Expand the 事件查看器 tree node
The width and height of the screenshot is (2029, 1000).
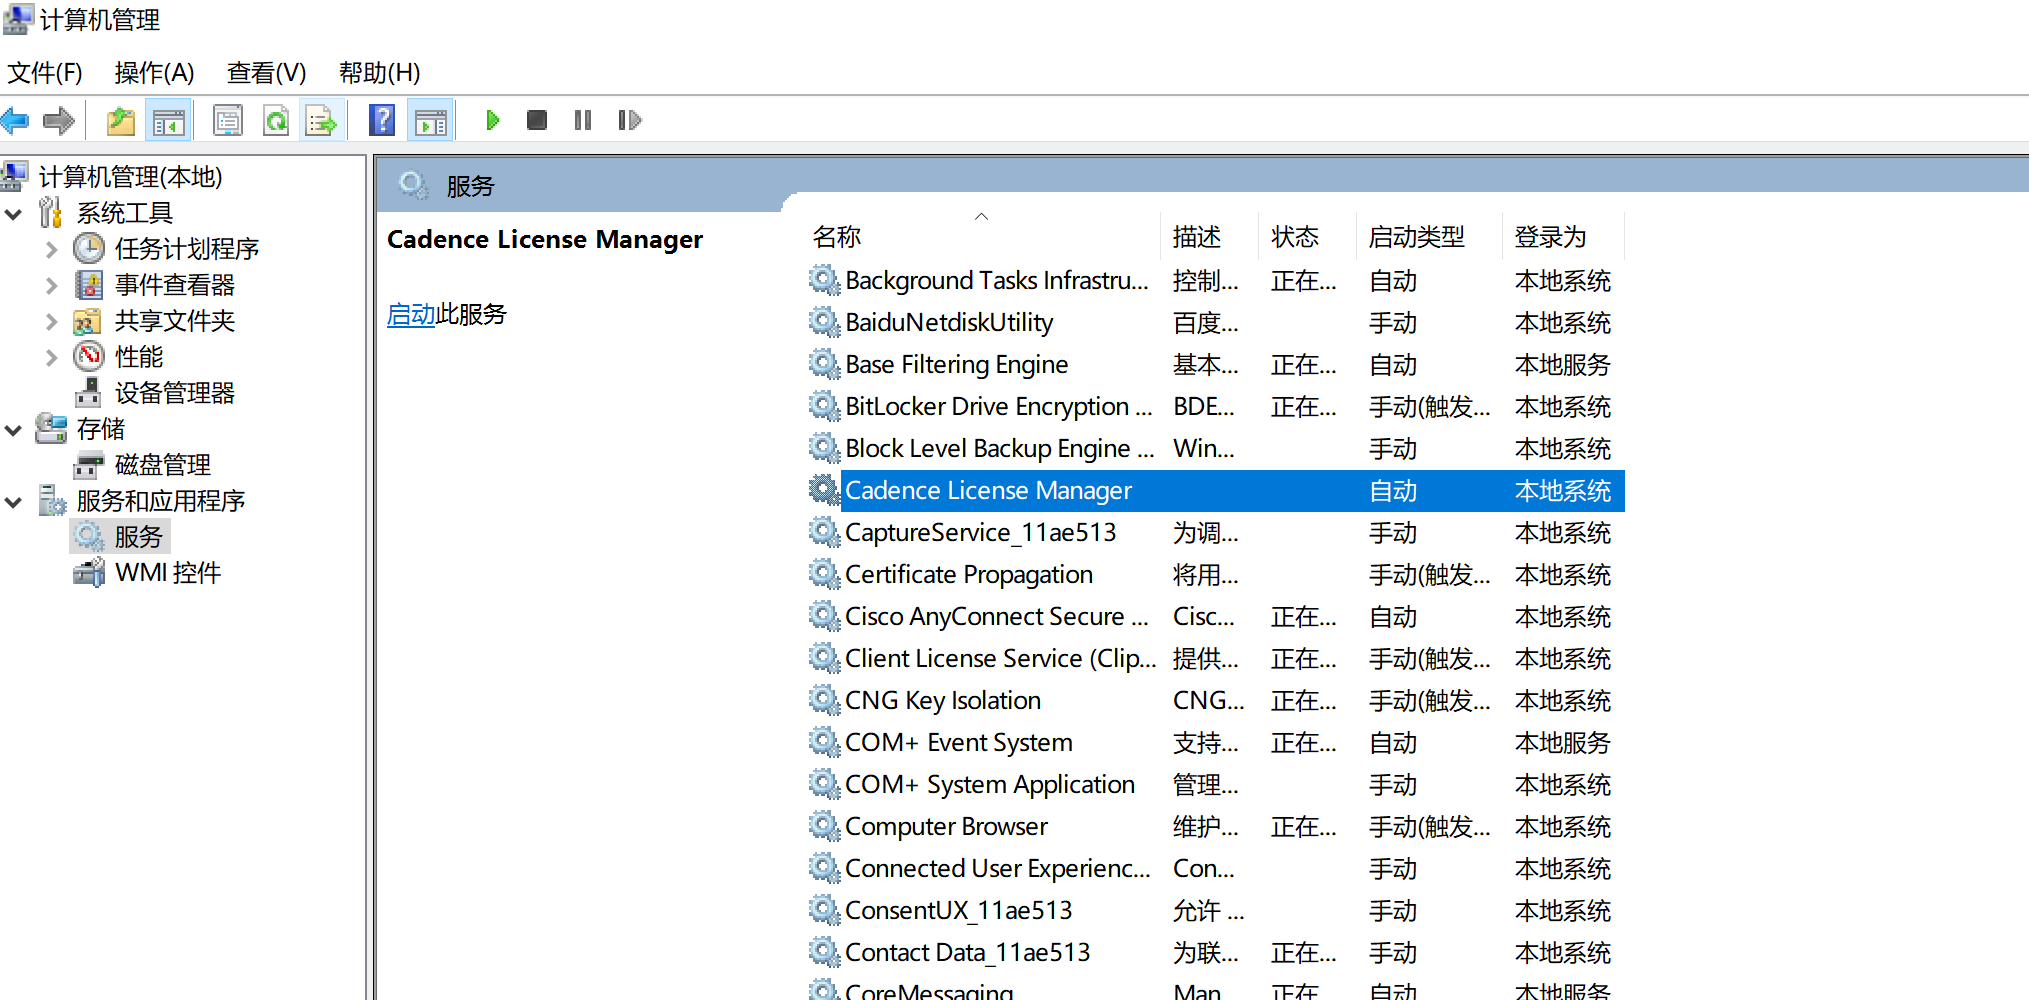click(51, 284)
